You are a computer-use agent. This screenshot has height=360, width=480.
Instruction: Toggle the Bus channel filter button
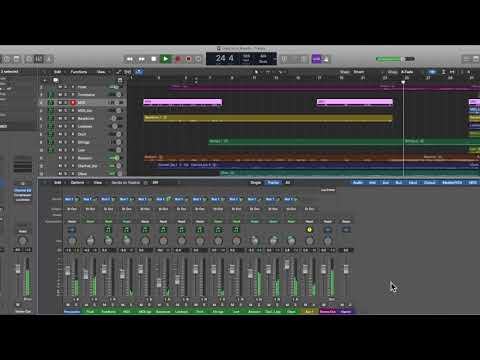pyautogui.click(x=399, y=183)
